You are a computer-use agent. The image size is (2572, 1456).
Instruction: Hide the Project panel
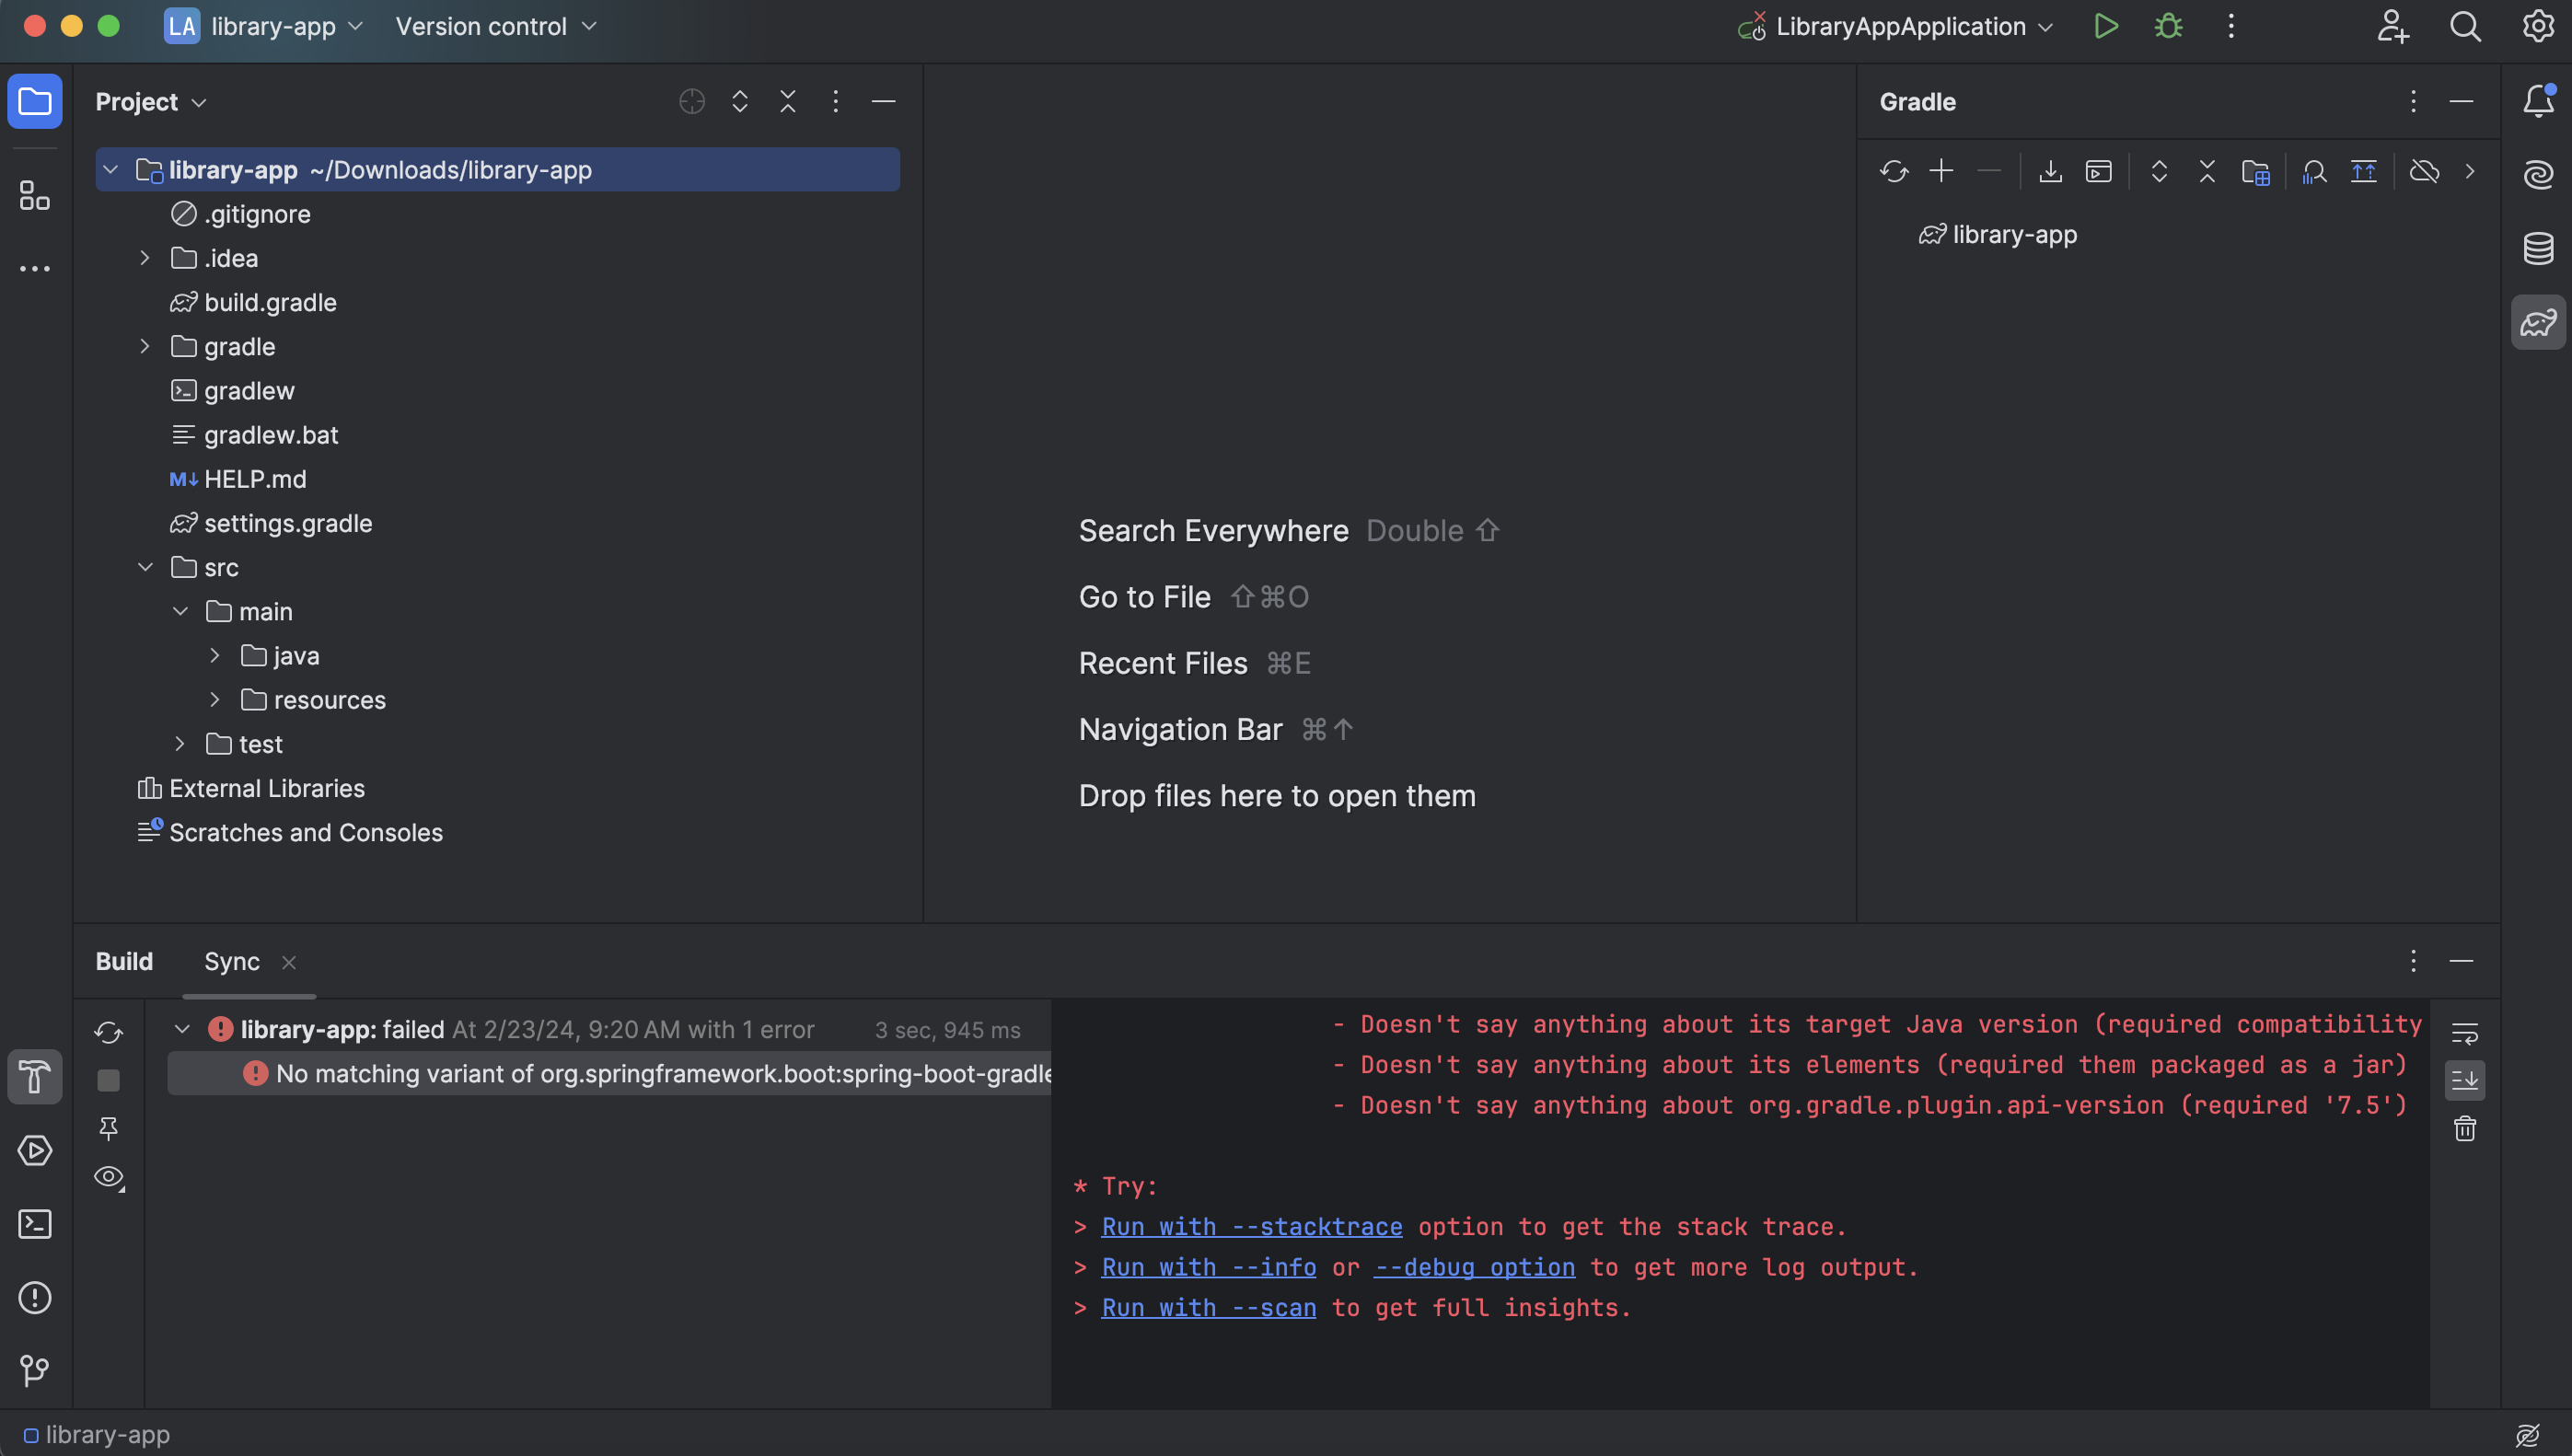pos(884,101)
